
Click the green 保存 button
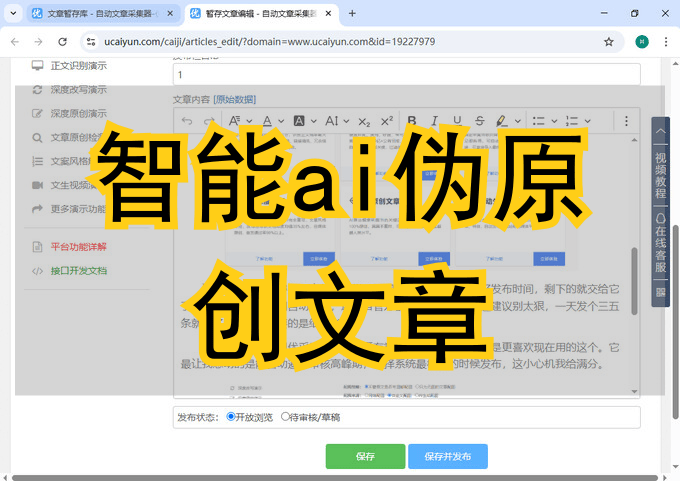(365, 456)
